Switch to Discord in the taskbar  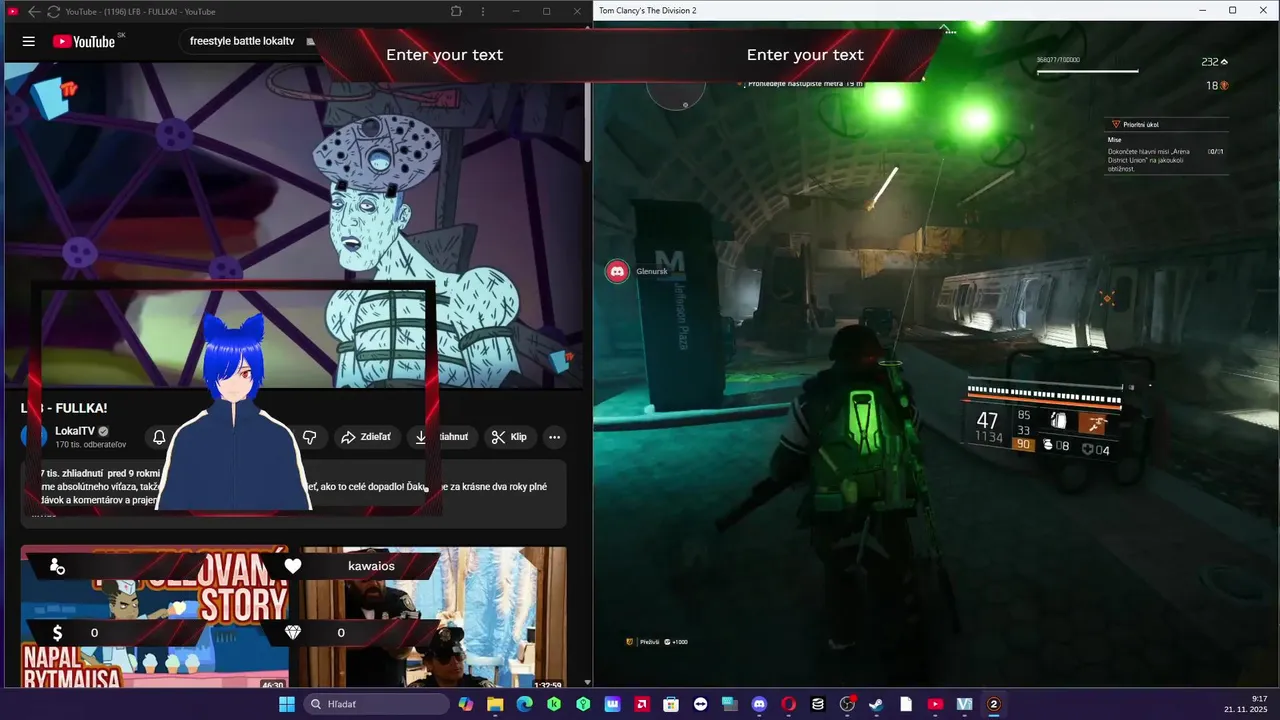pyautogui.click(x=759, y=704)
